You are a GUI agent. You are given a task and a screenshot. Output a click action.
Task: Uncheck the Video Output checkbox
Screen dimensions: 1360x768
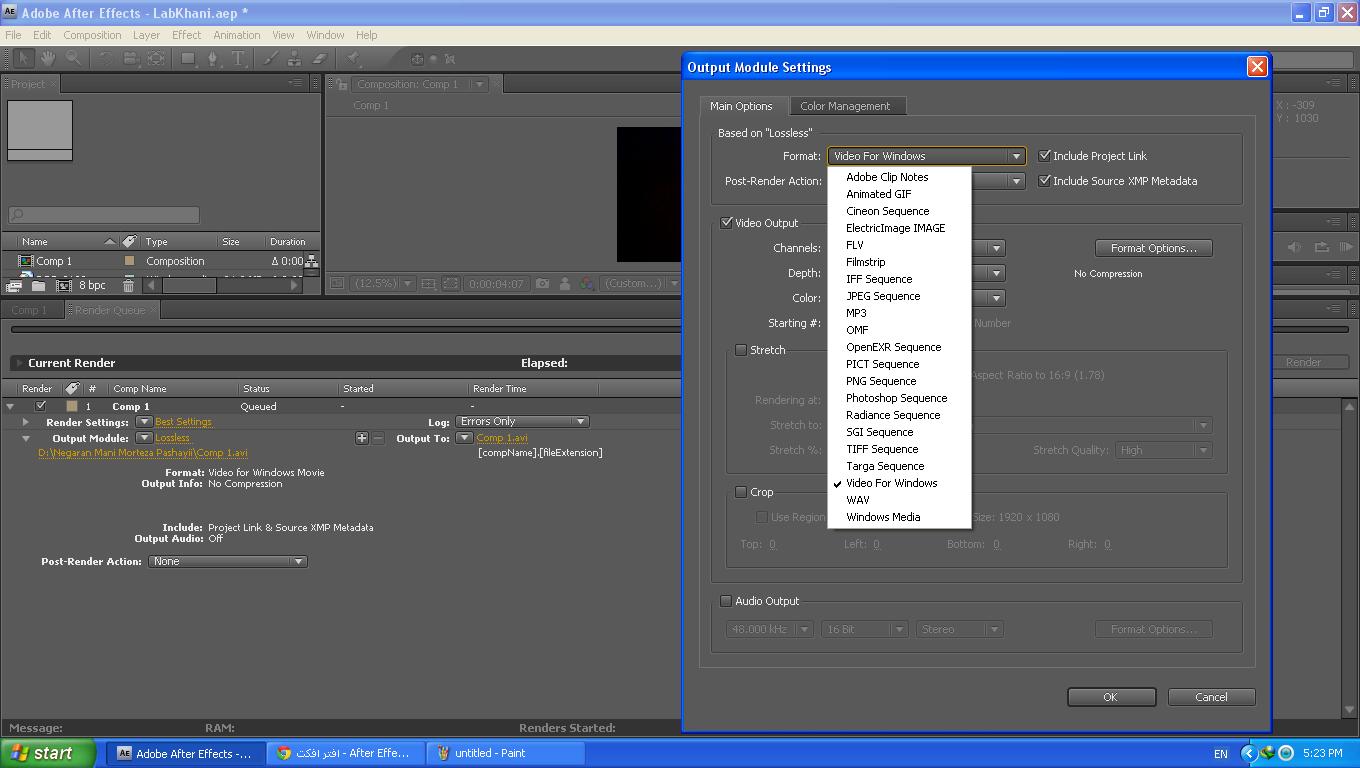tap(727, 222)
